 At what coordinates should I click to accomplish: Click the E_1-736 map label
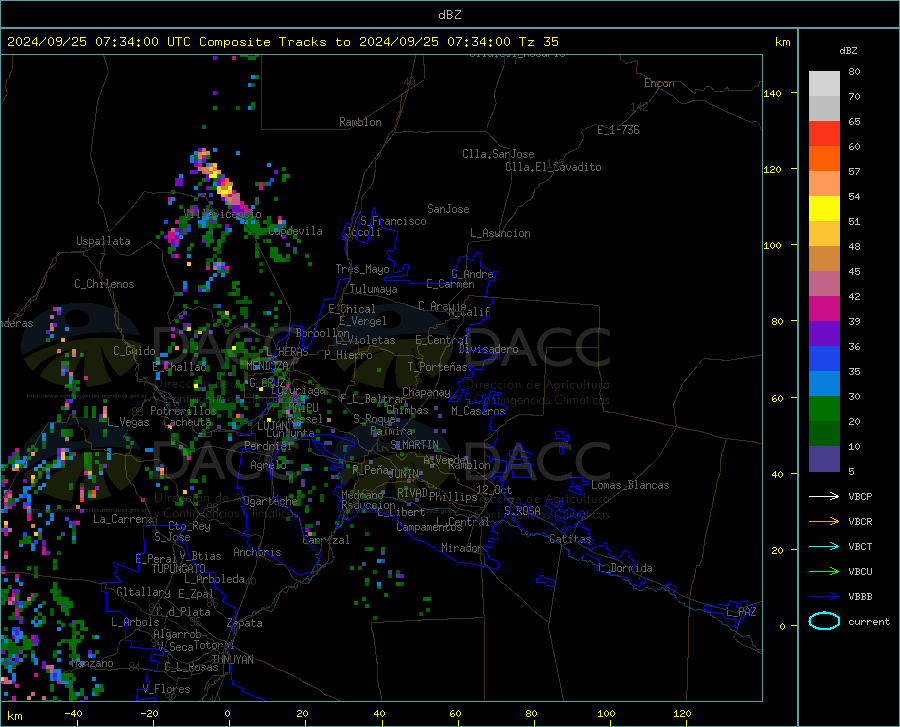[618, 130]
